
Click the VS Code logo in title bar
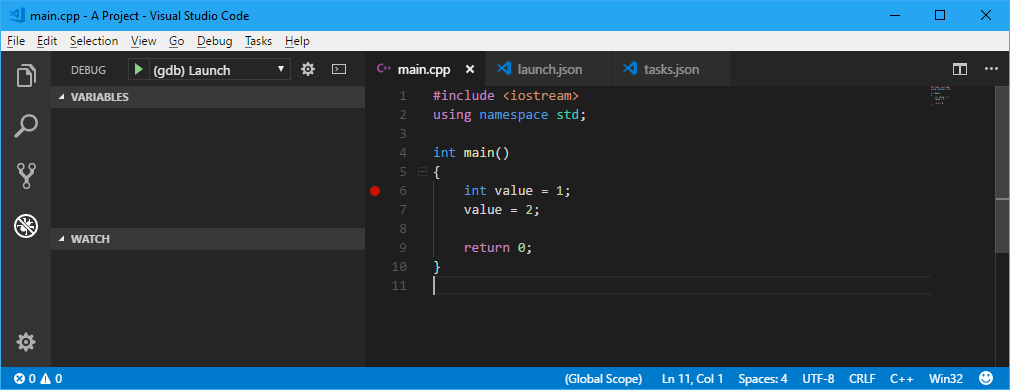click(17, 15)
